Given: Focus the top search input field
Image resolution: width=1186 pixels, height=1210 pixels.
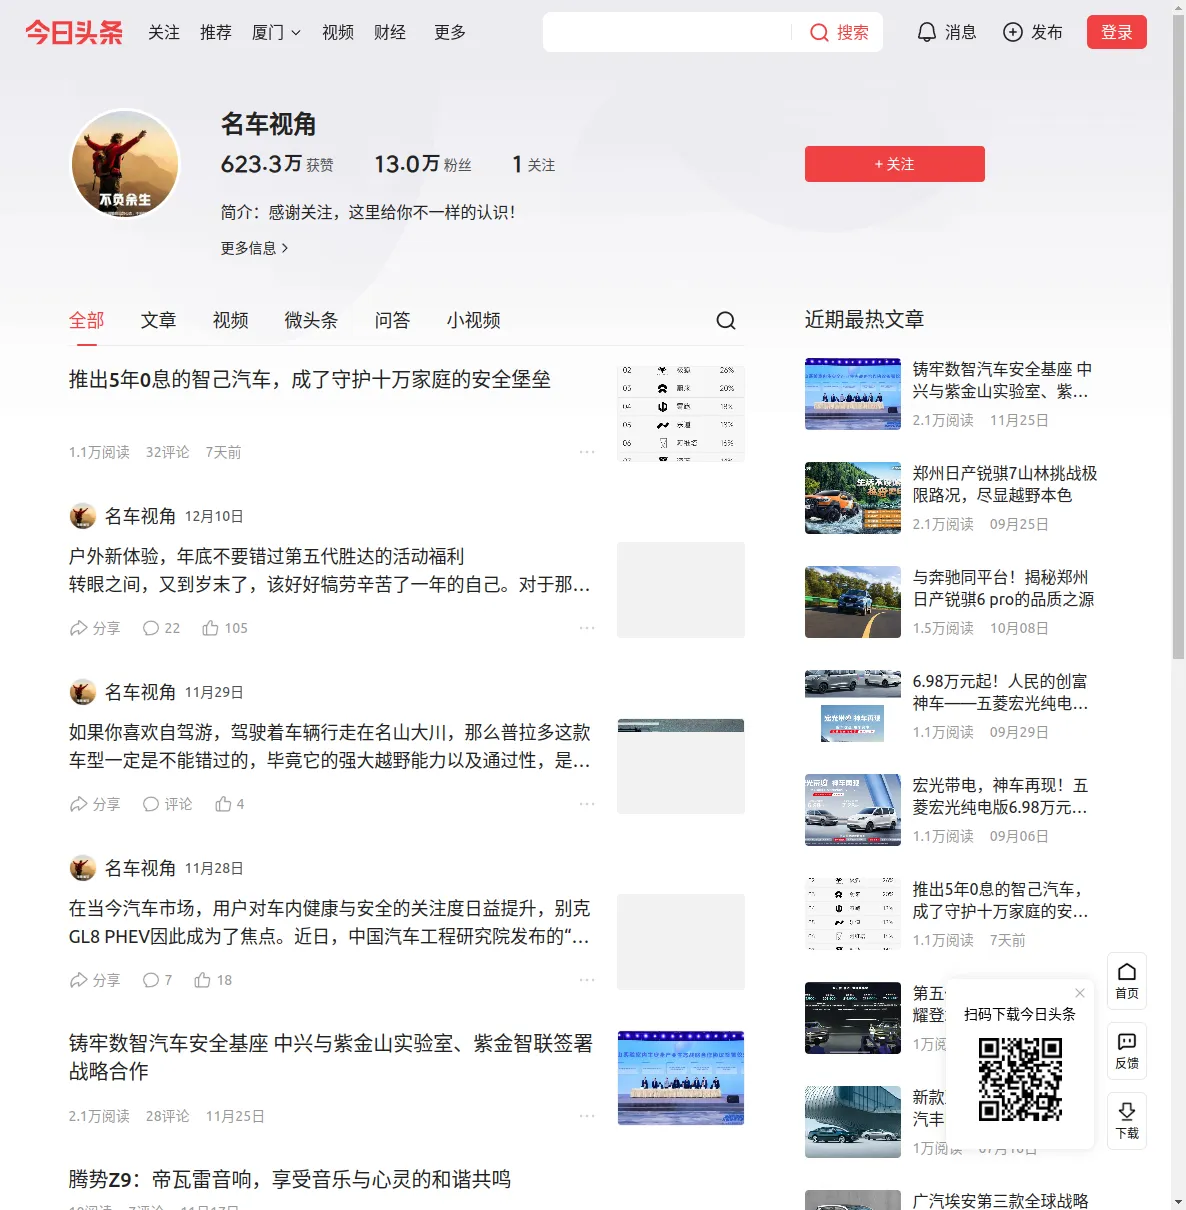Looking at the screenshot, I should 668,32.
